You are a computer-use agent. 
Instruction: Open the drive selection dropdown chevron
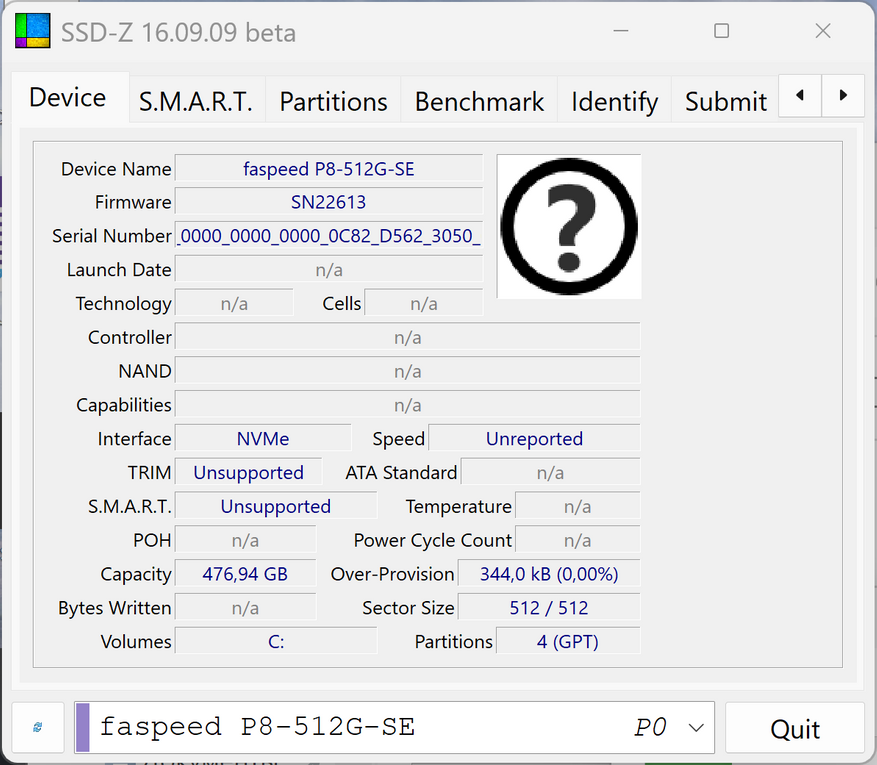(696, 728)
